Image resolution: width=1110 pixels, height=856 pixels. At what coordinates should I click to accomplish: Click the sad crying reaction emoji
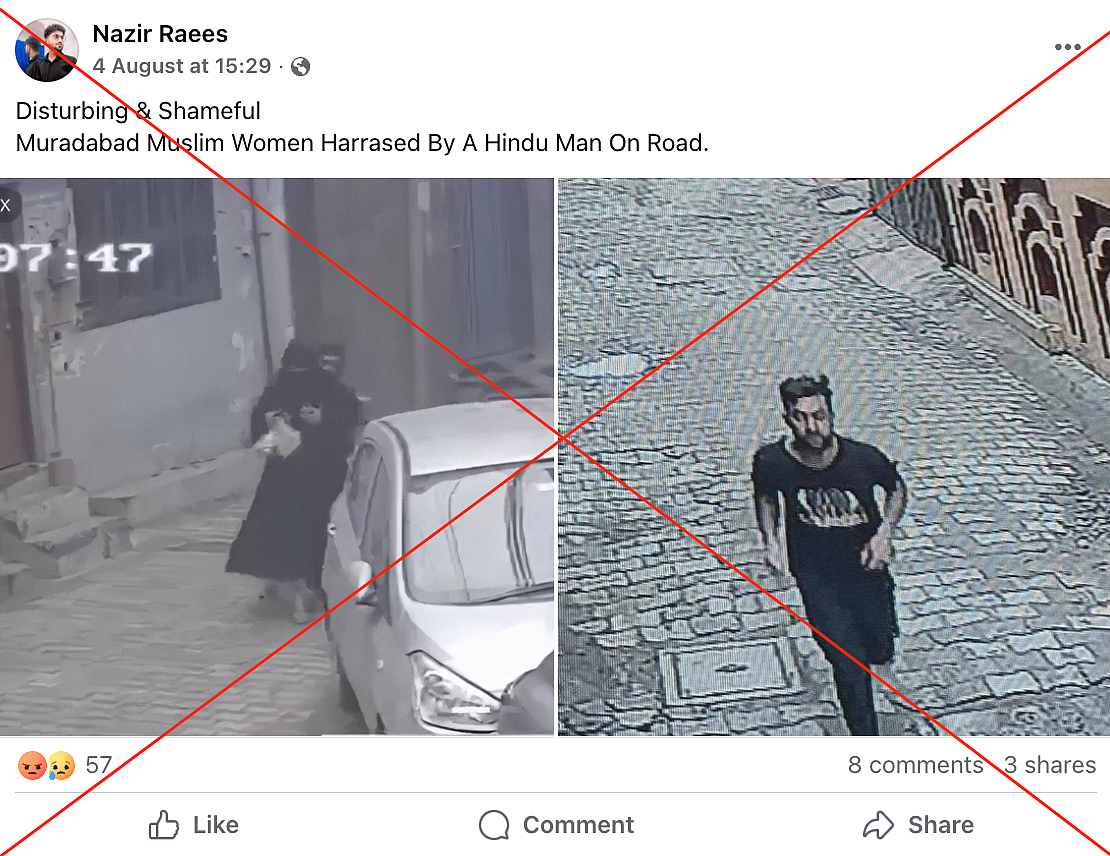[62, 765]
